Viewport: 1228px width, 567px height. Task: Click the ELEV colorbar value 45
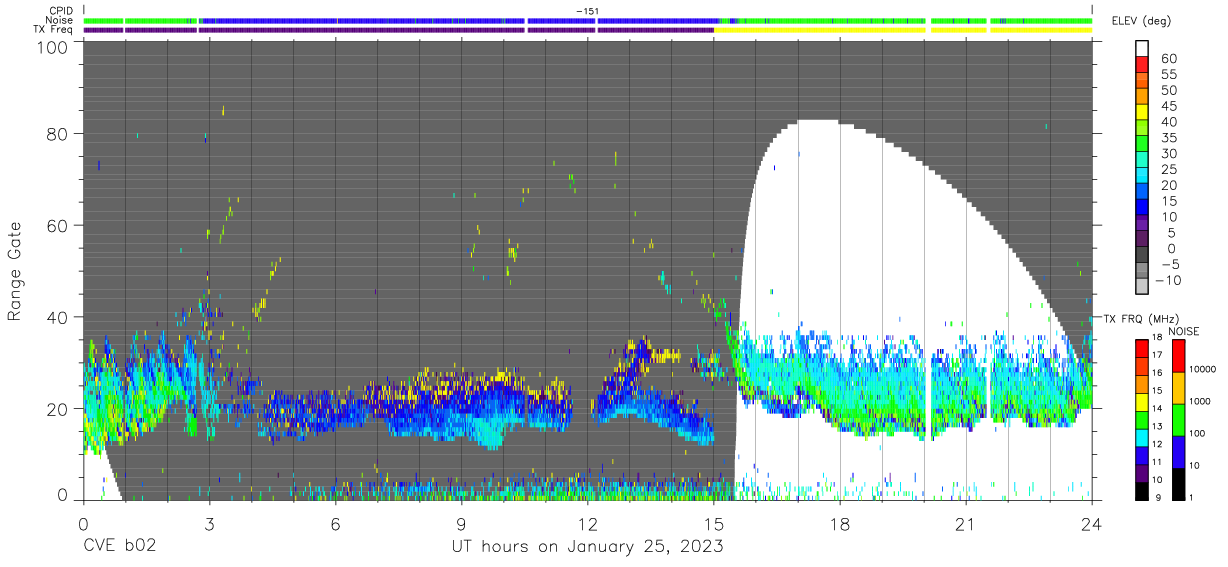tap(1170, 106)
